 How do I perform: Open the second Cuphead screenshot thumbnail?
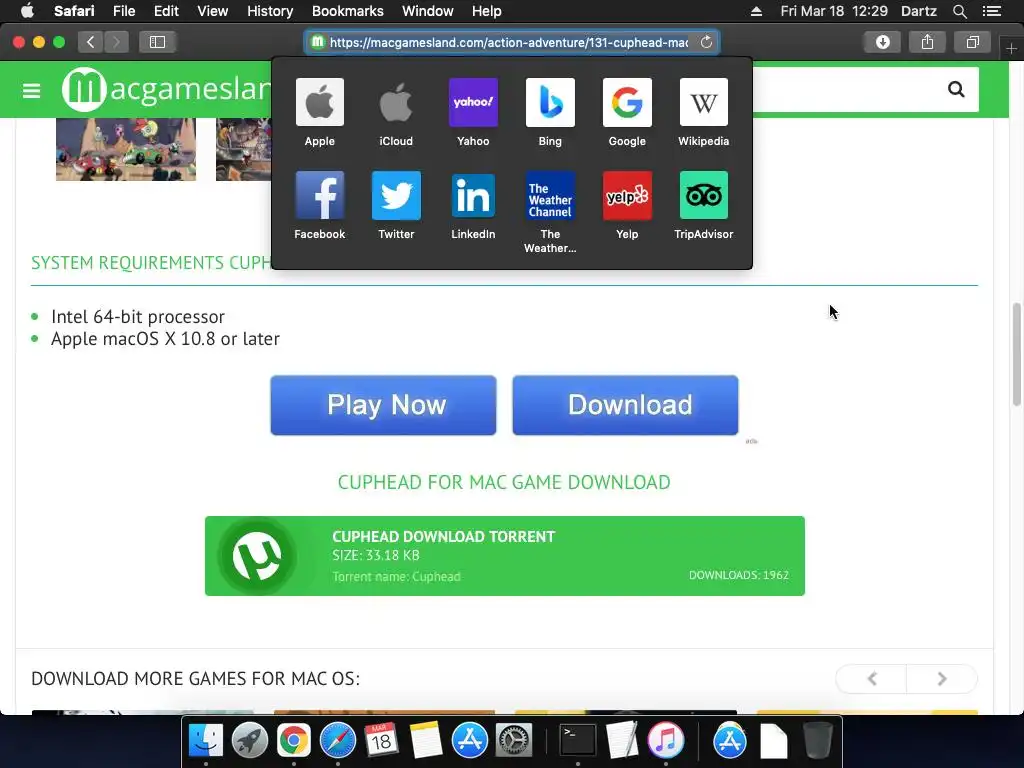tap(244, 149)
